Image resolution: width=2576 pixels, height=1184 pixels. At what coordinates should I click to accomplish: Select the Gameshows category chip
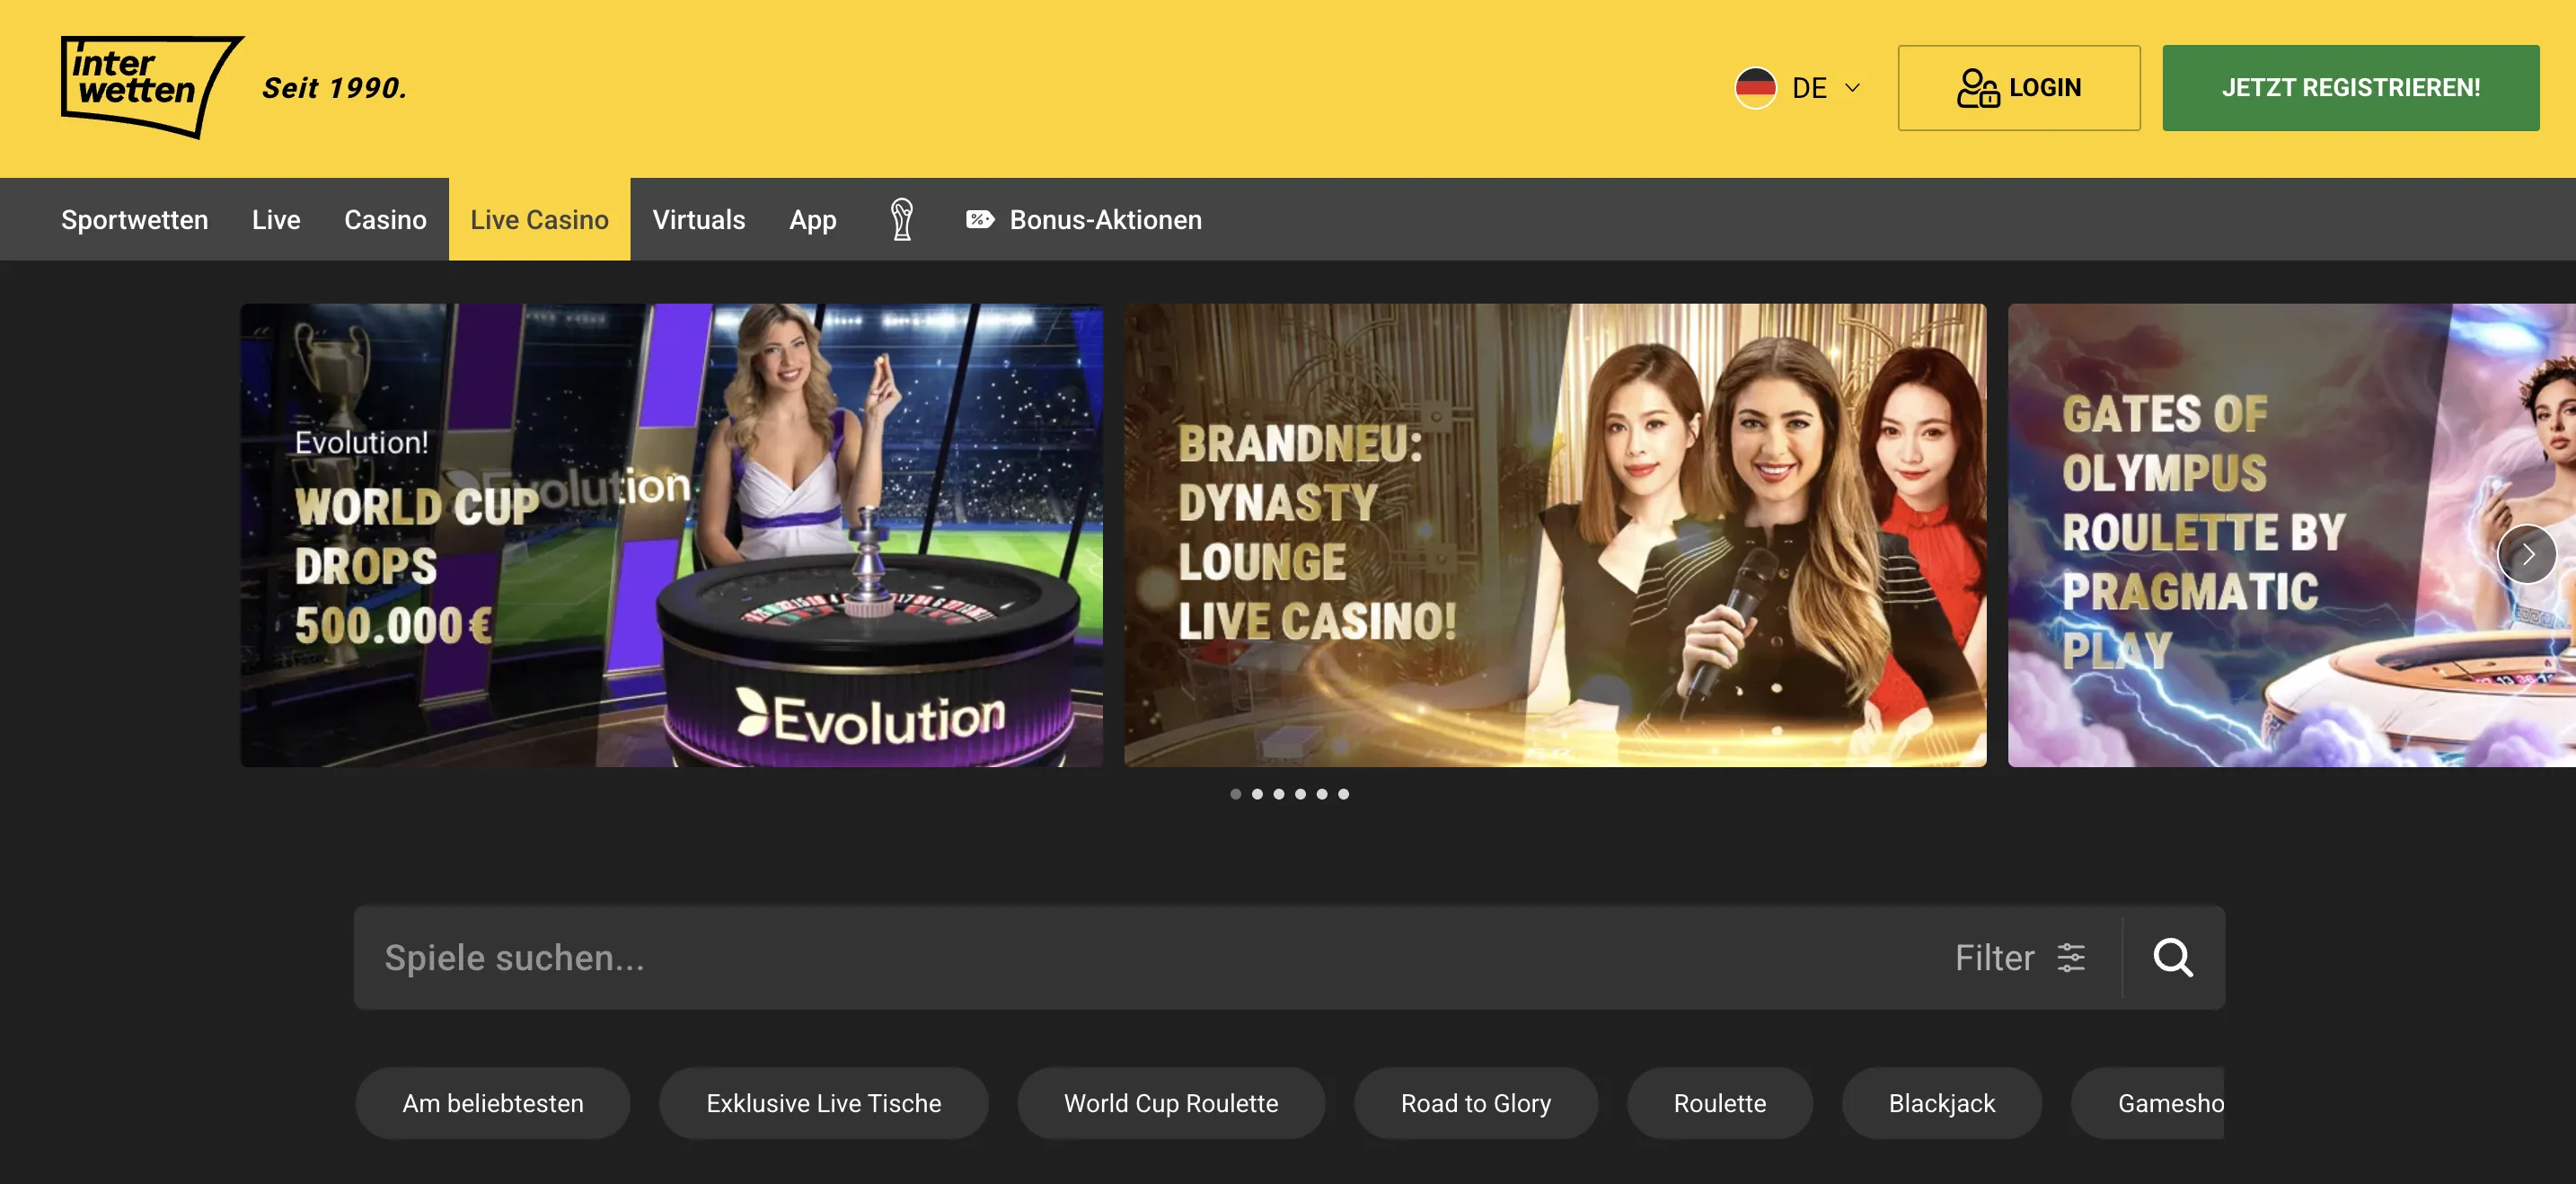(2148, 1103)
